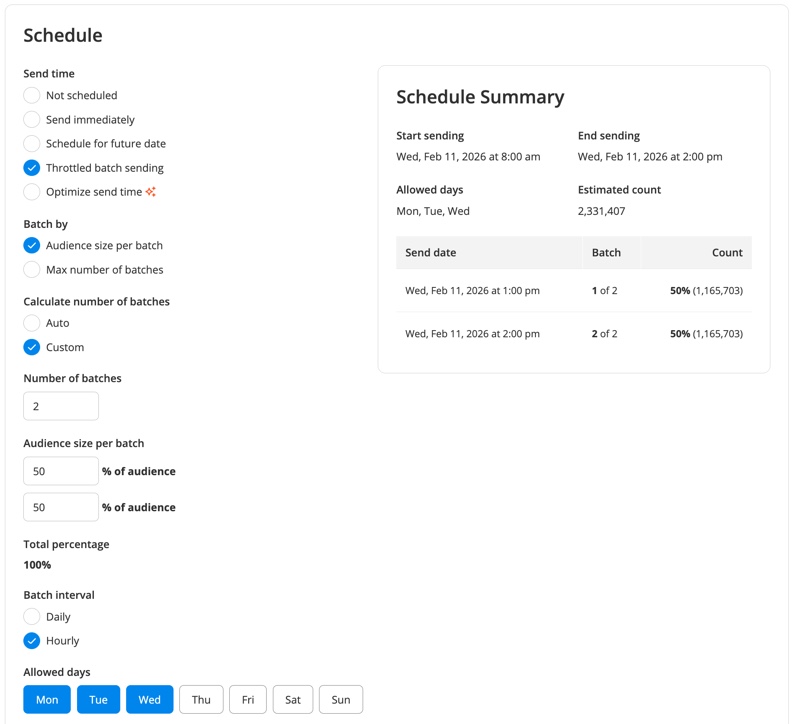This screenshot has width=800, height=724.
Task: Focus the Number of batches field
Action: (x=61, y=406)
